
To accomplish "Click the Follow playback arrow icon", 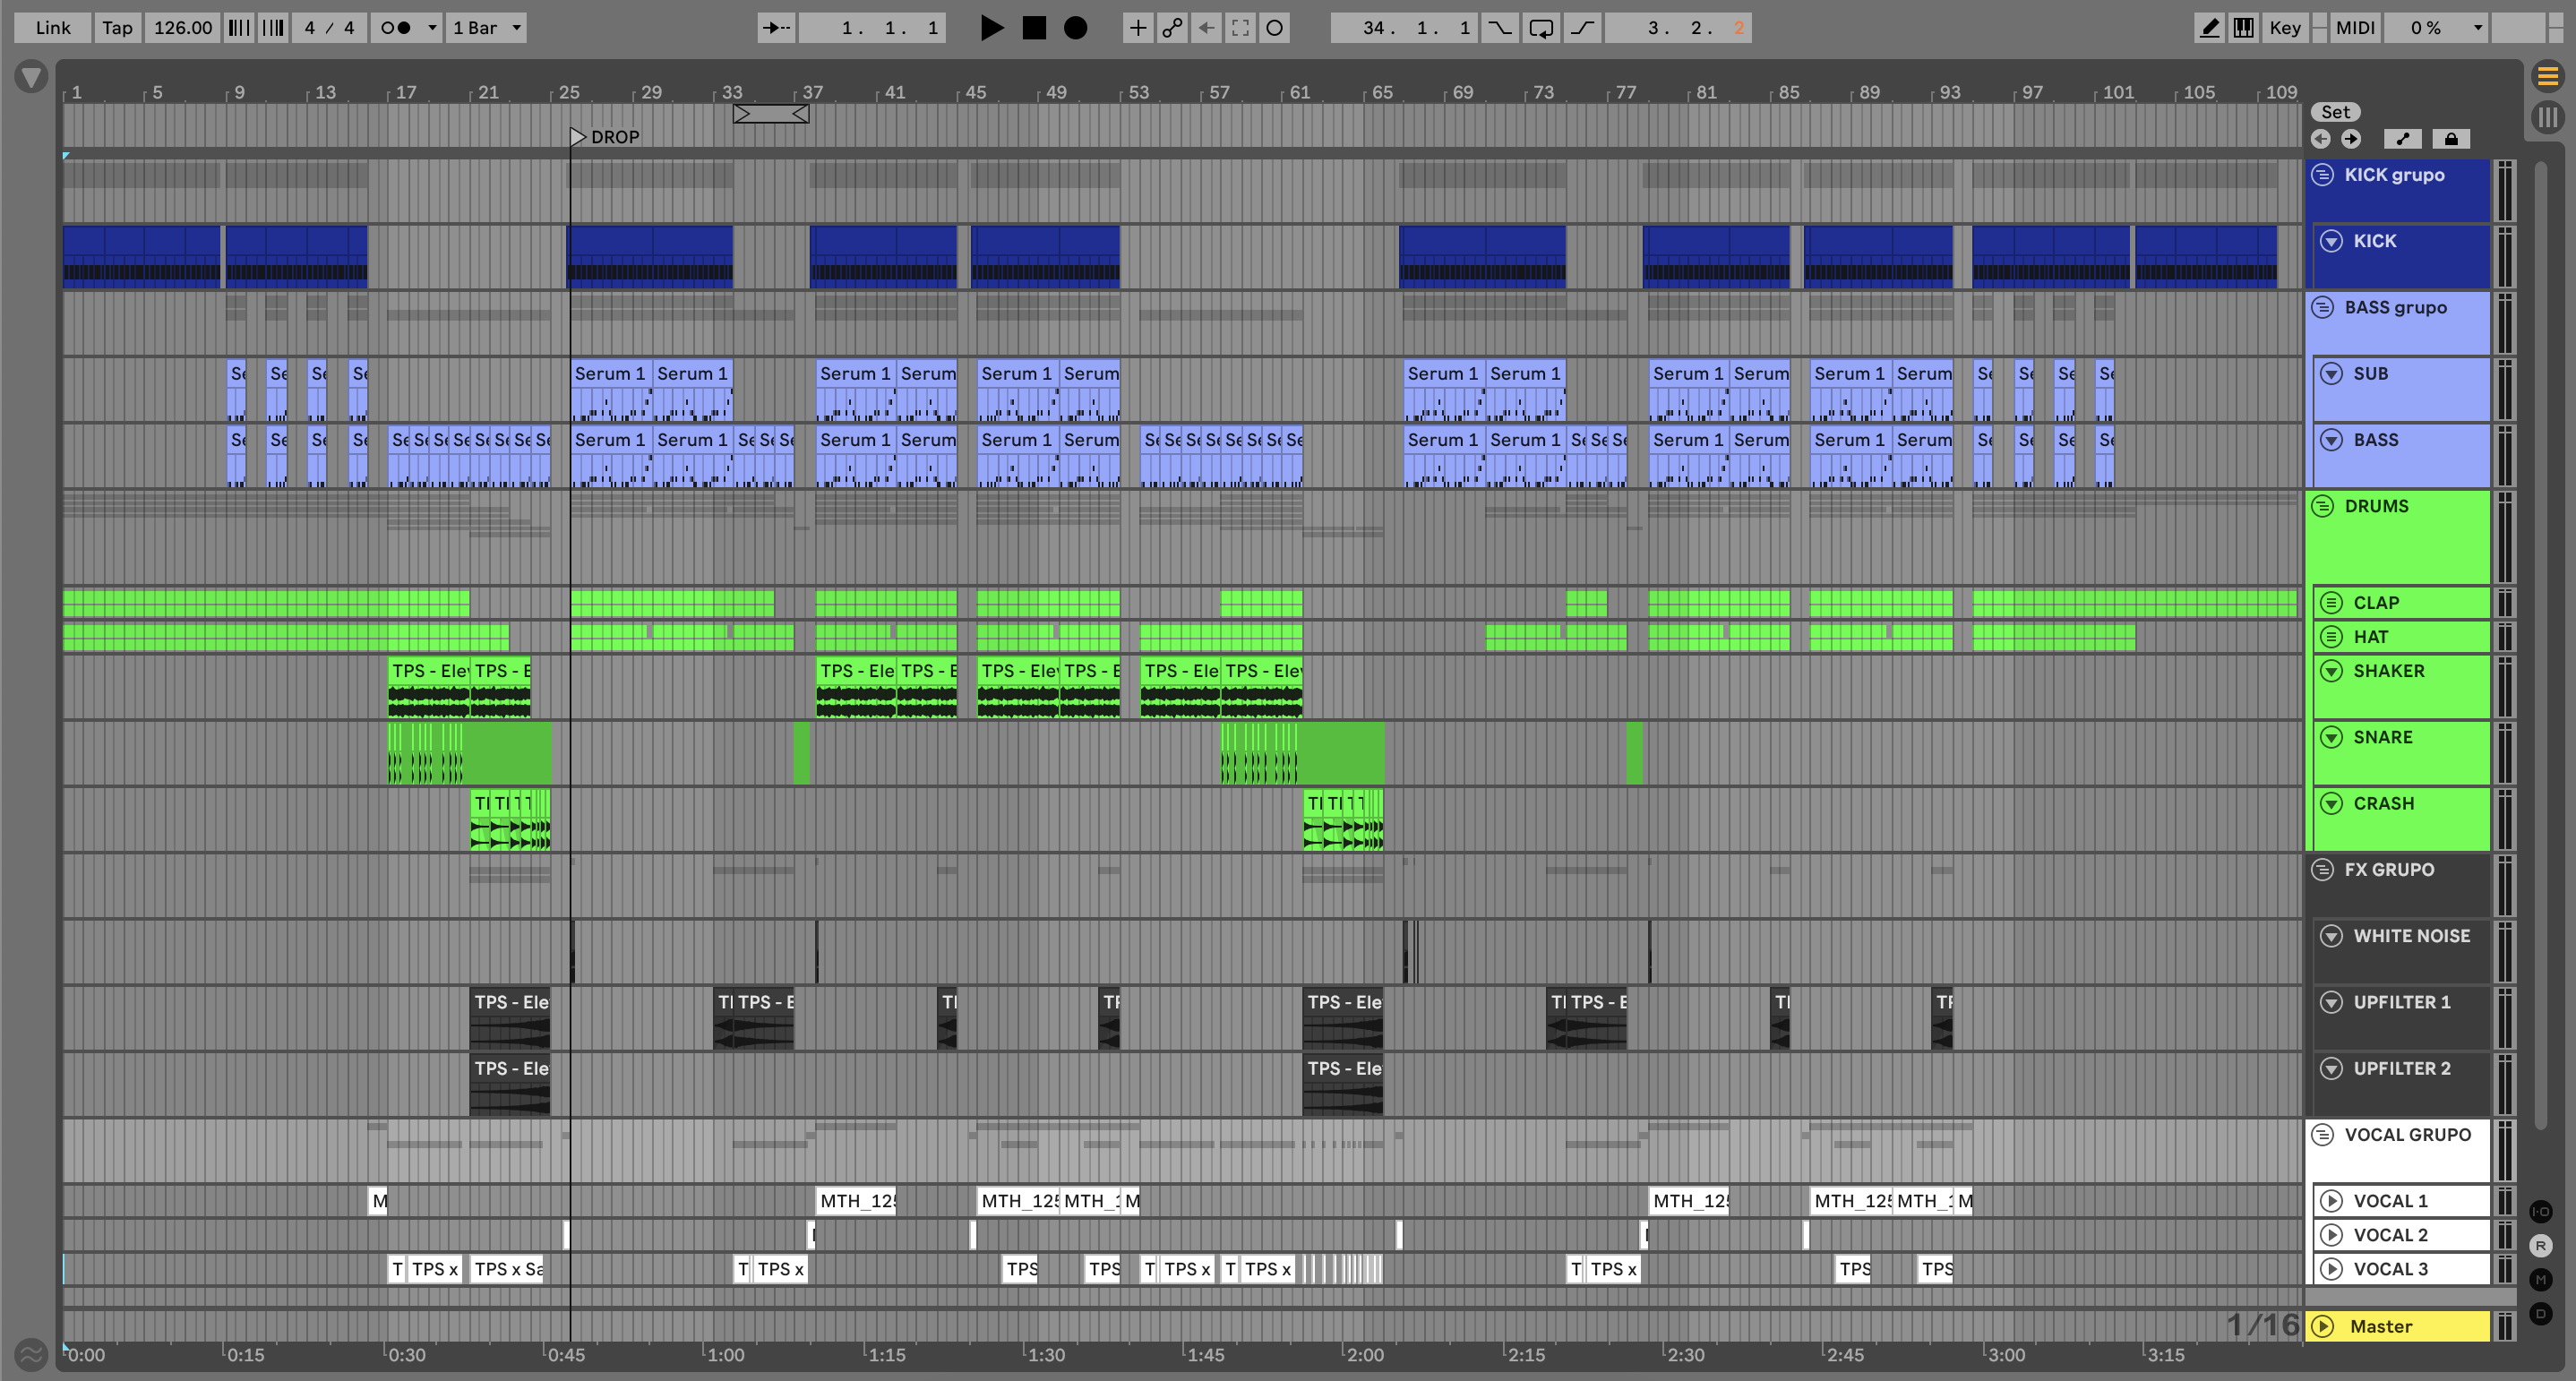I will (776, 28).
